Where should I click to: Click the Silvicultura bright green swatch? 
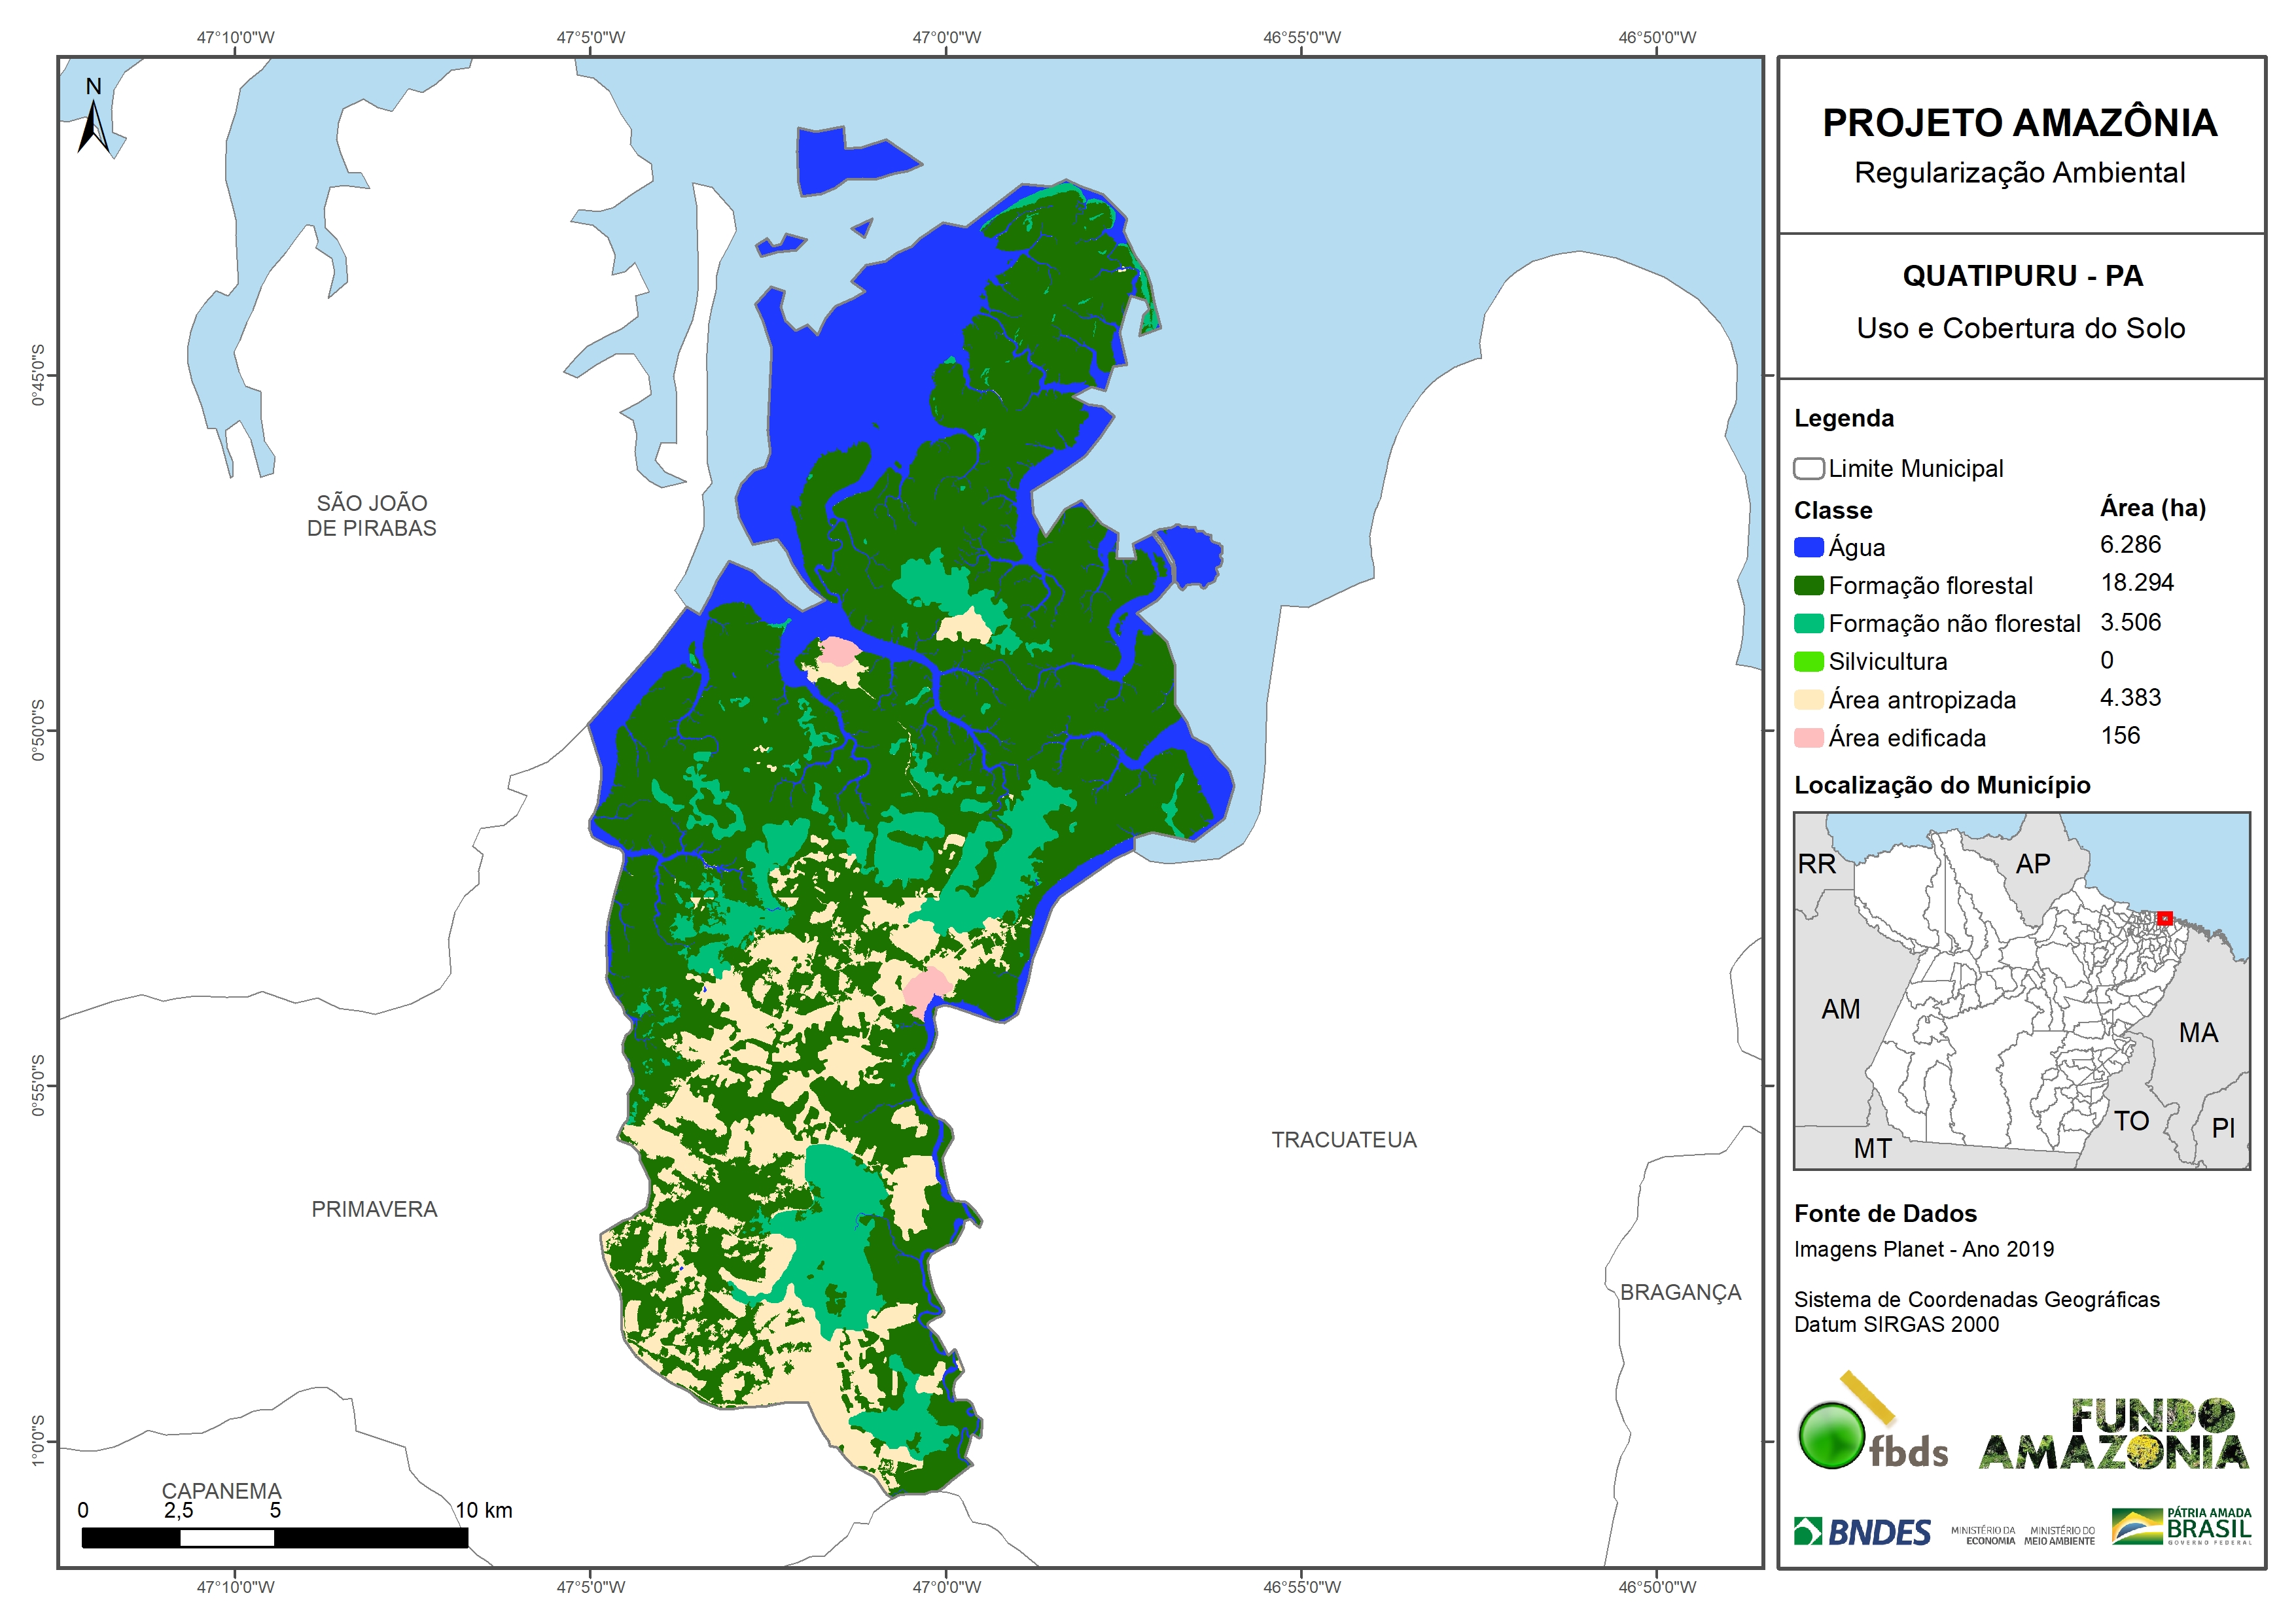pyautogui.click(x=1808, y=661)
